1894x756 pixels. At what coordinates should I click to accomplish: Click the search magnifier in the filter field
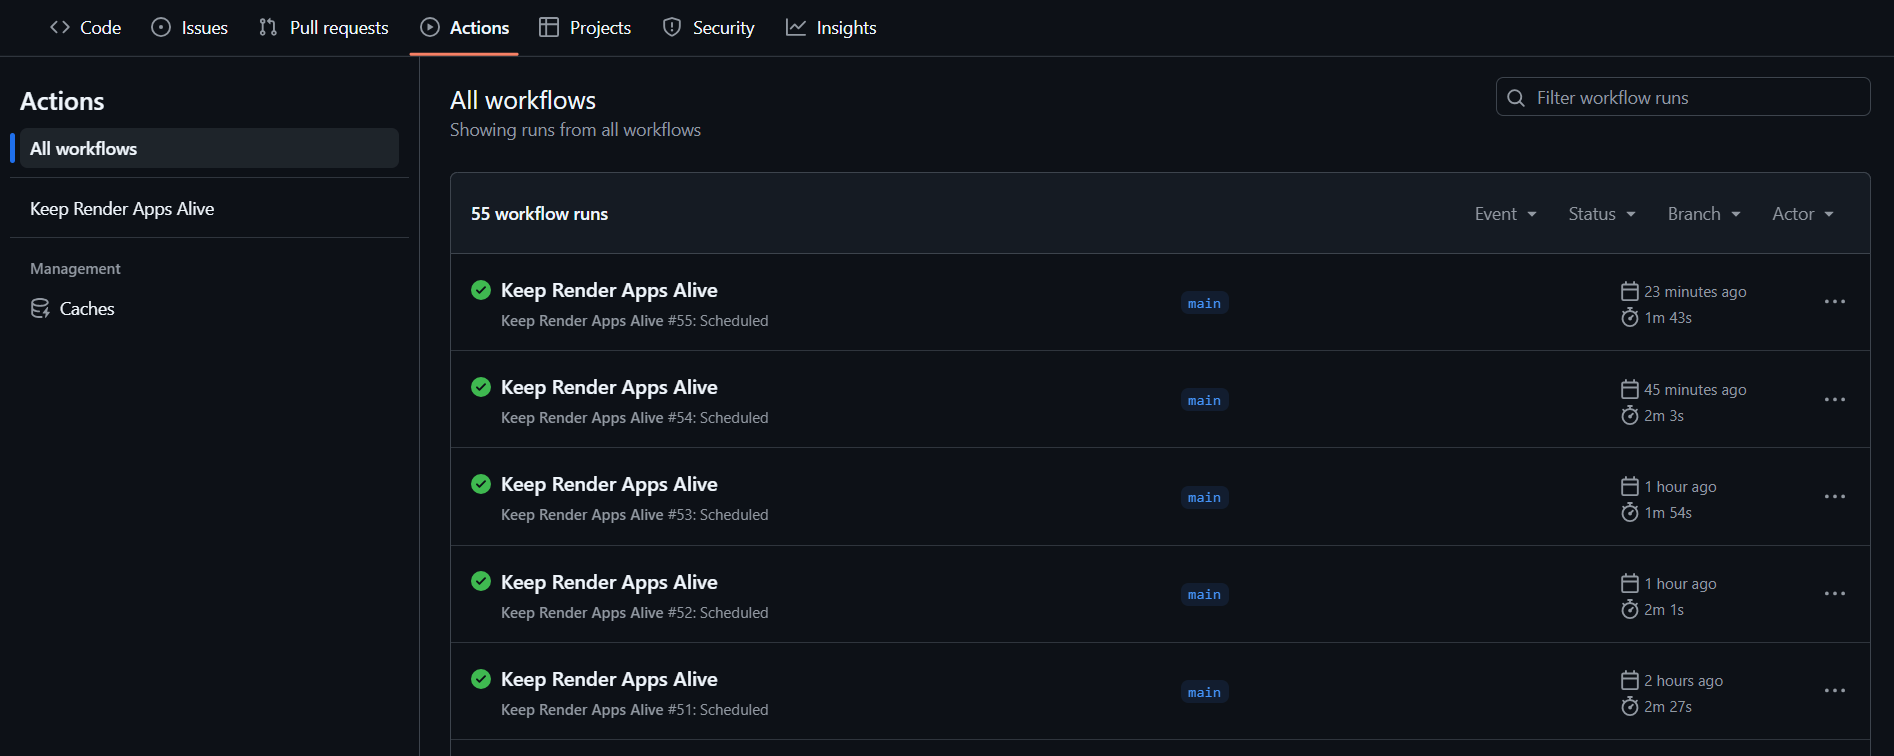point(1516,97)
